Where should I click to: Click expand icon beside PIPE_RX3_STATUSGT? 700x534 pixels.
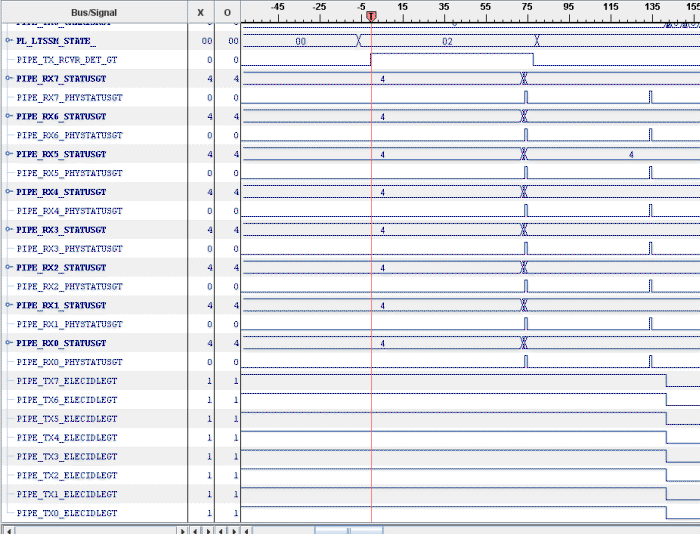[9, 229]
